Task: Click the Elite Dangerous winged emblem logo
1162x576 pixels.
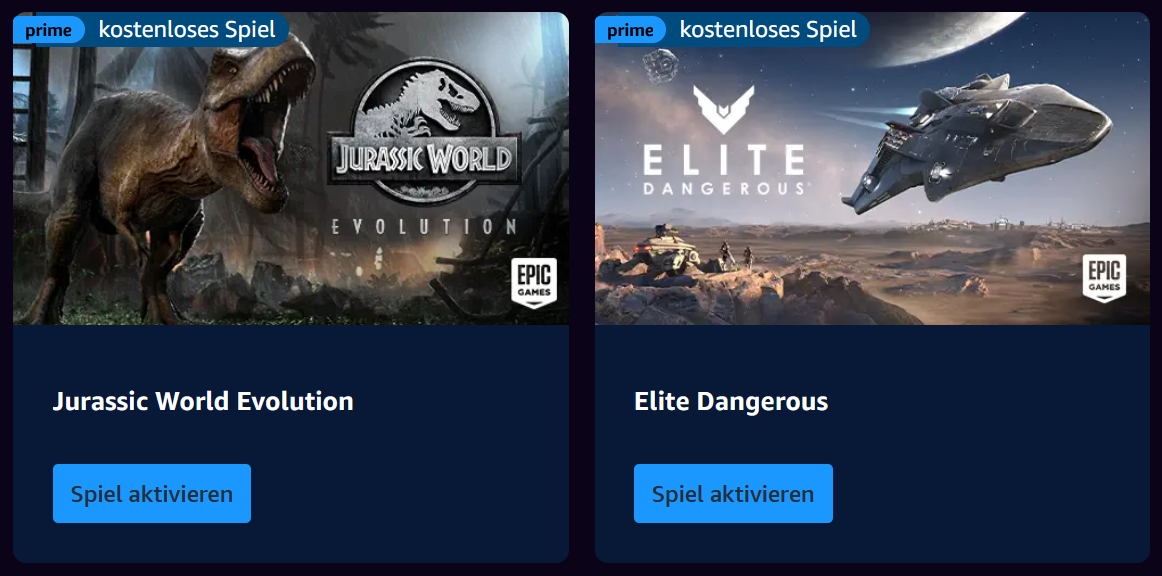Action: pos(723,109)
